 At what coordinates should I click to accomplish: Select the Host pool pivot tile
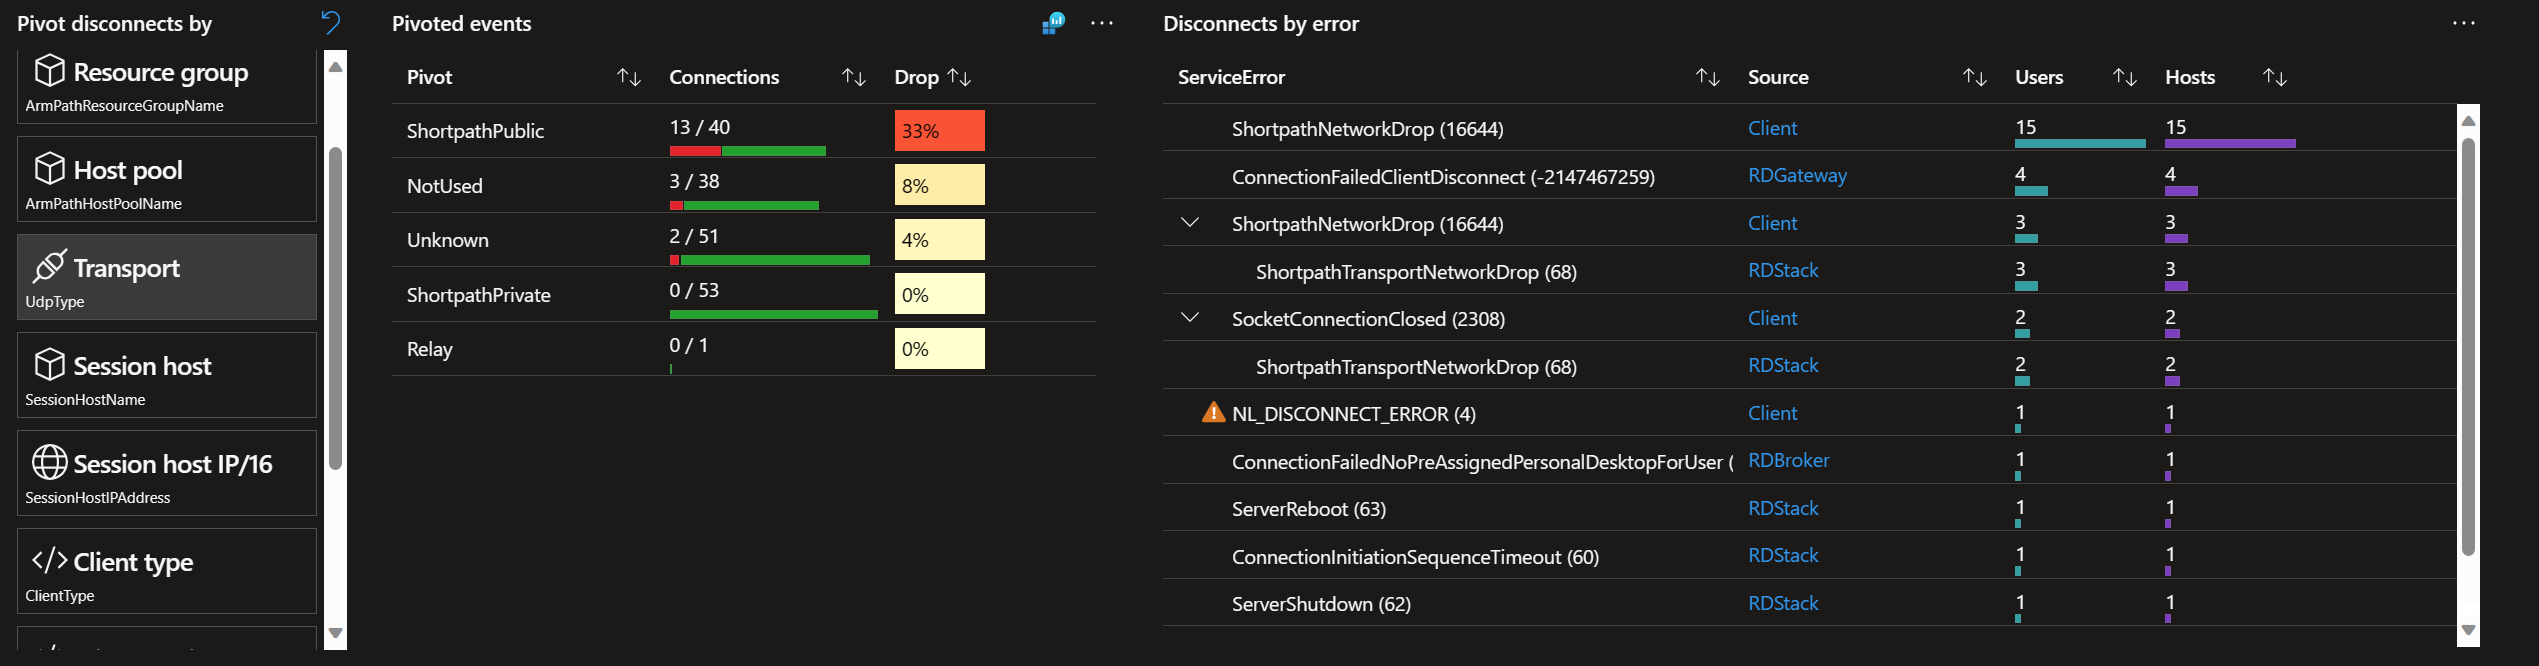166,180
